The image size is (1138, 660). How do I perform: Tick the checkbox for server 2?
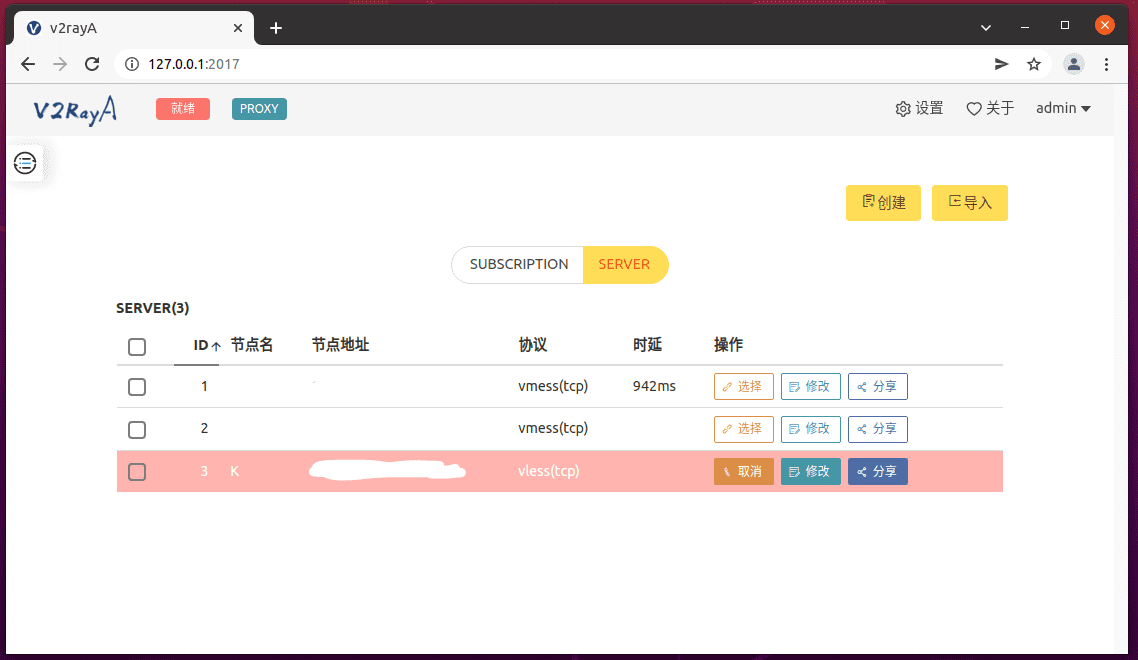(137, 429)
